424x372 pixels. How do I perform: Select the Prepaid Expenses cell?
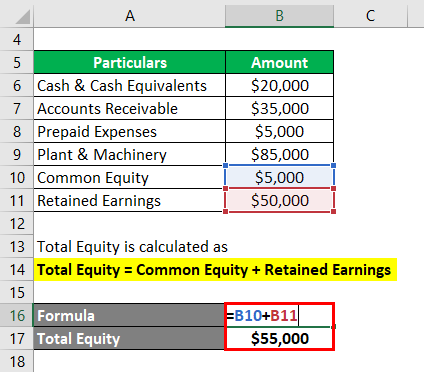point(129,131)
